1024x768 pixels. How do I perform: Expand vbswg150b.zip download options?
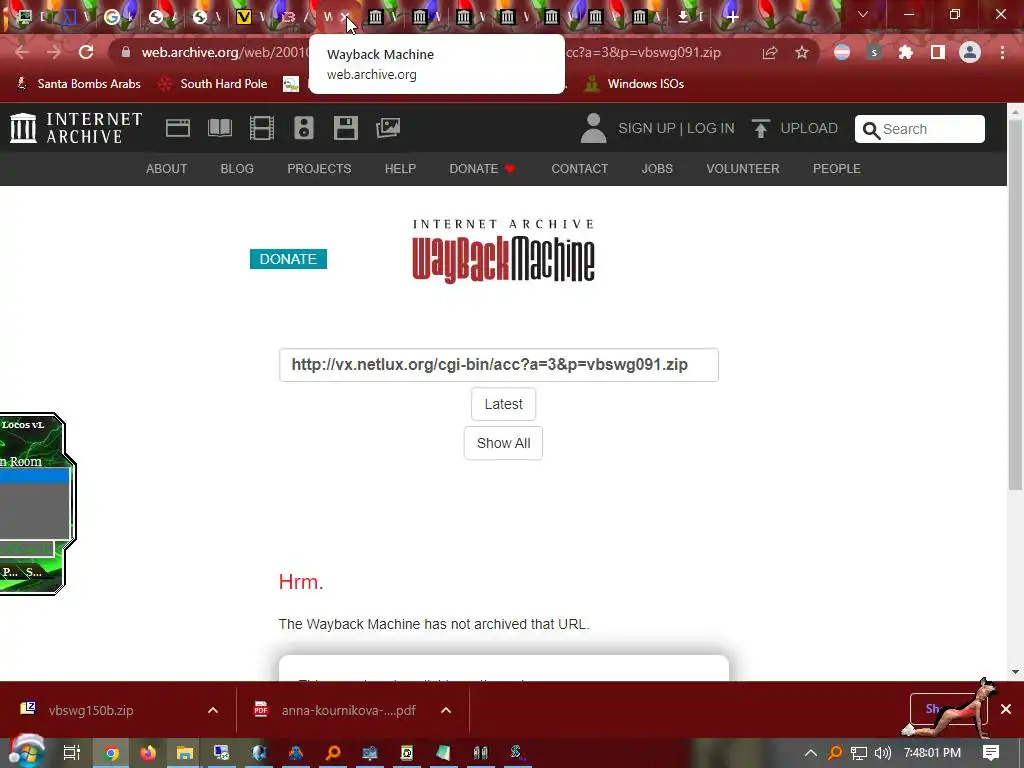213,710
